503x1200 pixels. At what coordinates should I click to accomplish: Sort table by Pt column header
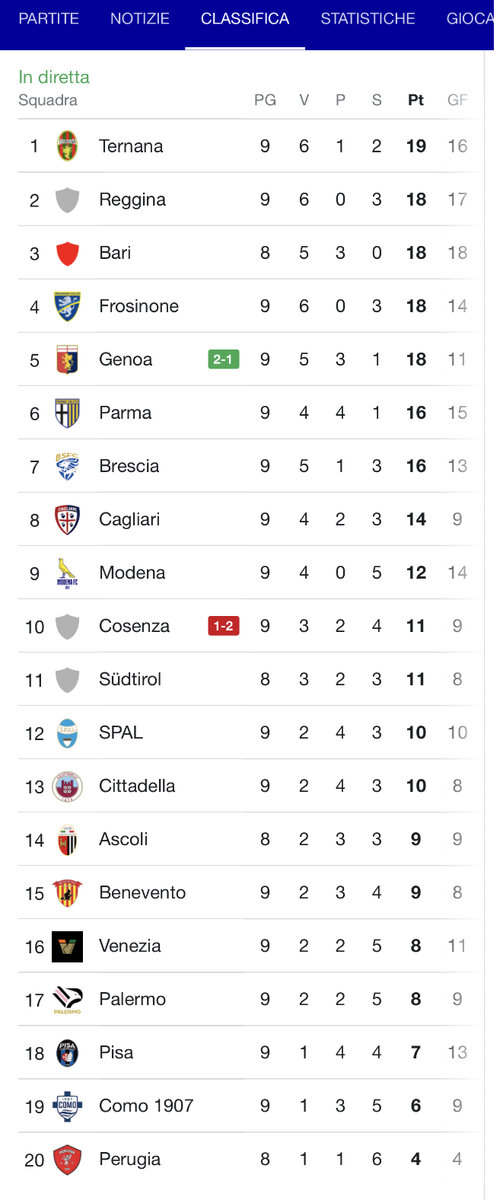[416, 100]
